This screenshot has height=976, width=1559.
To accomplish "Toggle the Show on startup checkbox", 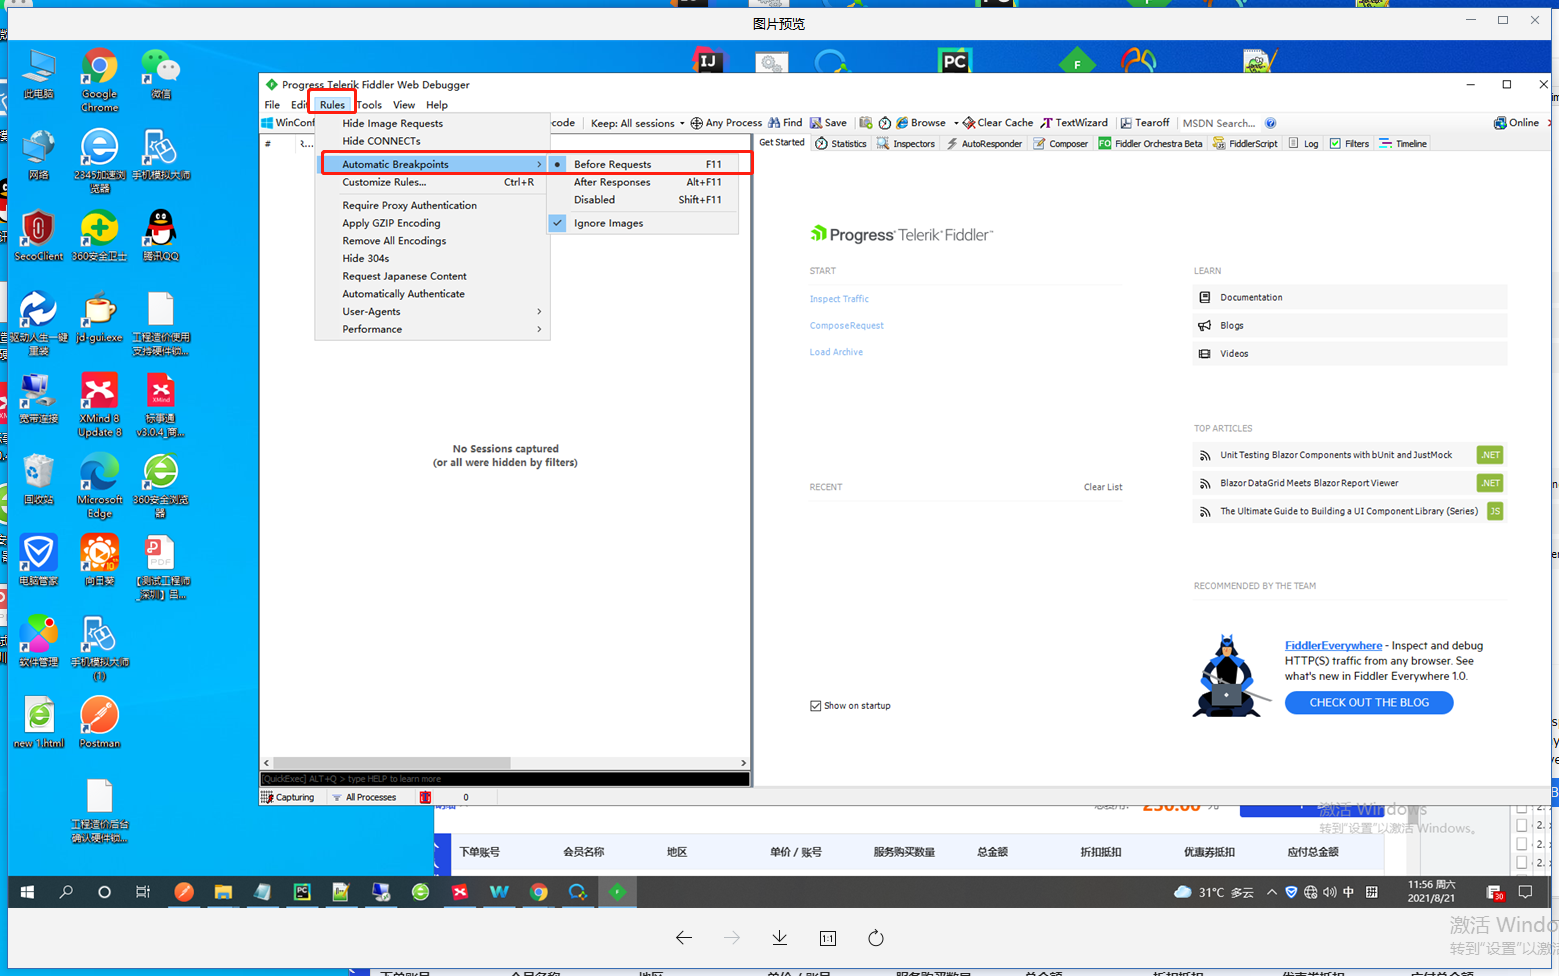I will point(815,706).
